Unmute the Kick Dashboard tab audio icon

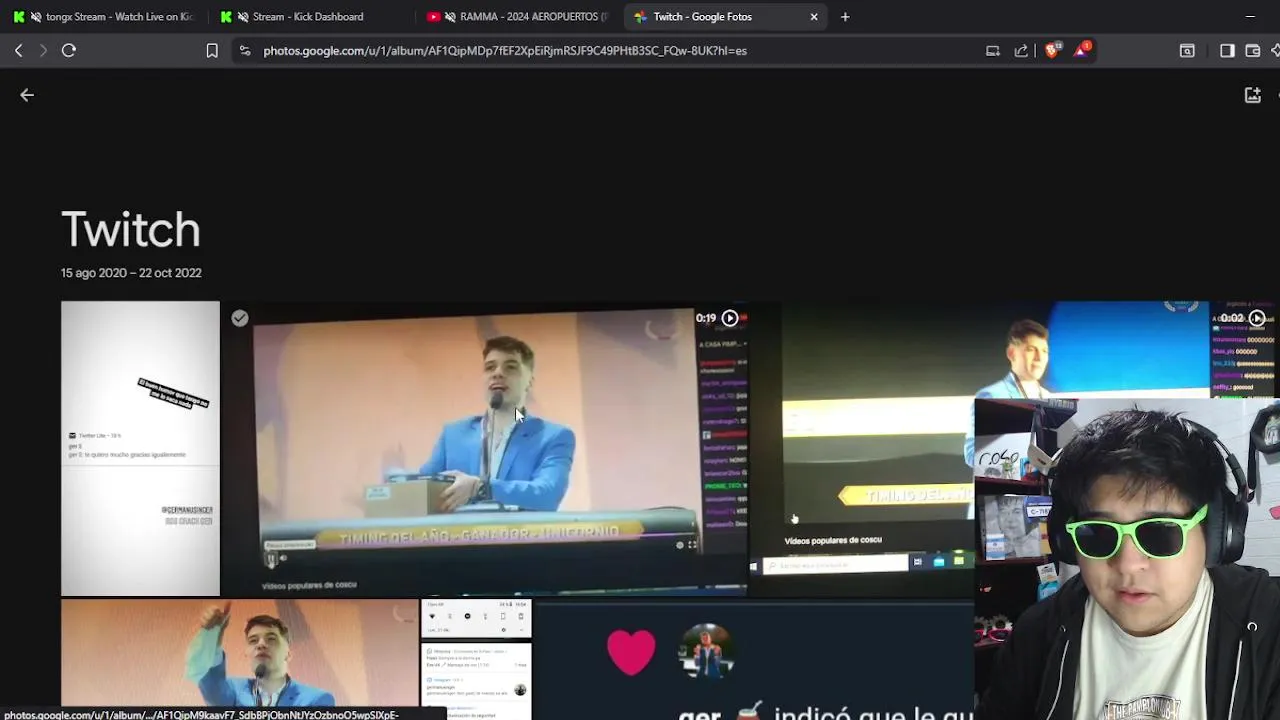(243, 17)
